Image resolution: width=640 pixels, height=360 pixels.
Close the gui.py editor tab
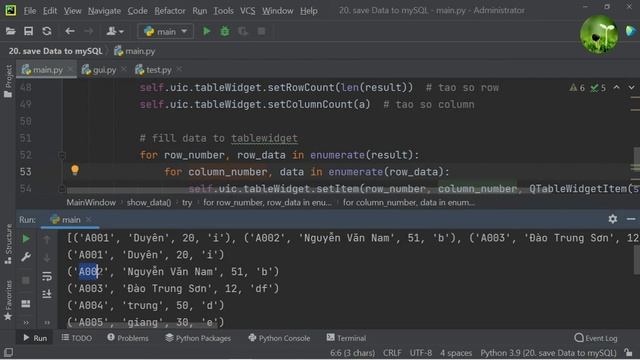(x=124, y=70)
